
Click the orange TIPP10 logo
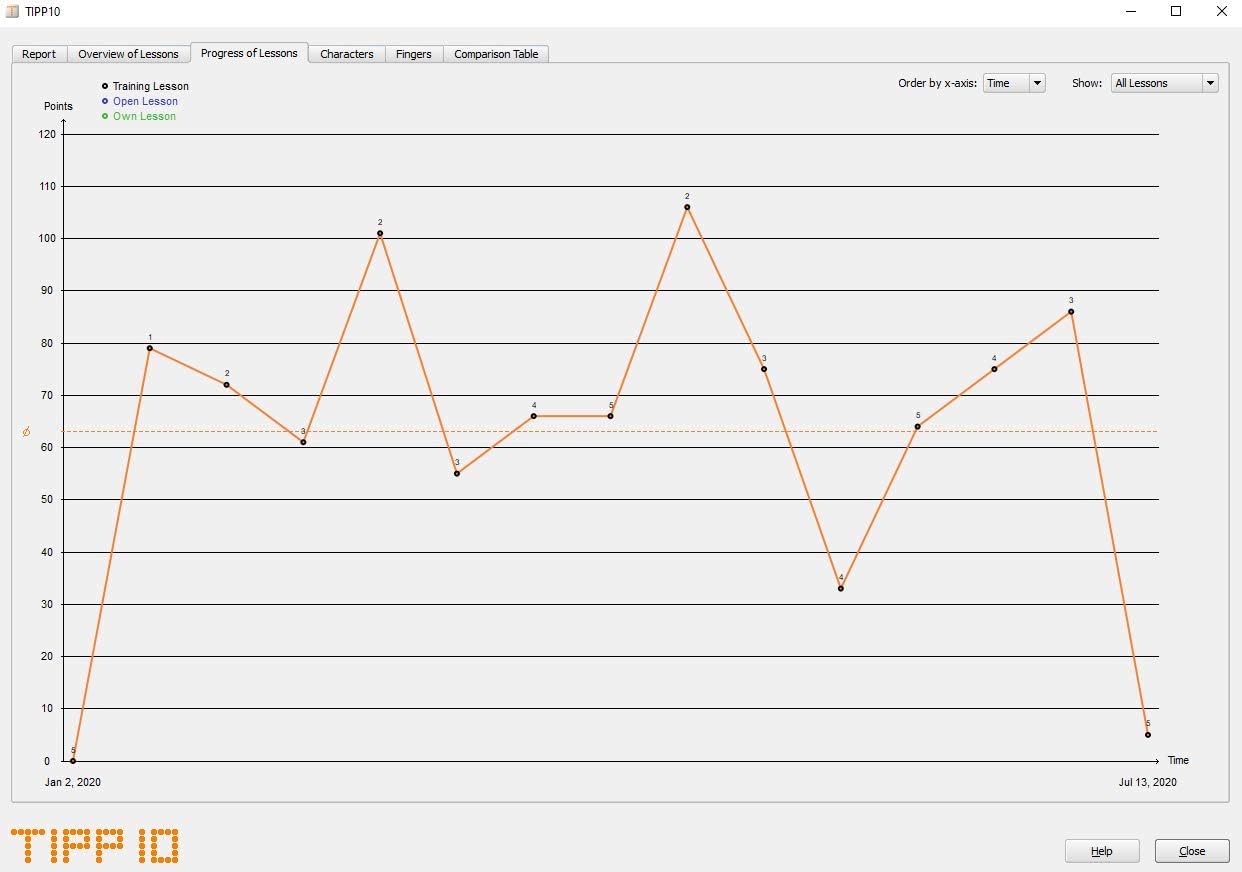[95, 845]
